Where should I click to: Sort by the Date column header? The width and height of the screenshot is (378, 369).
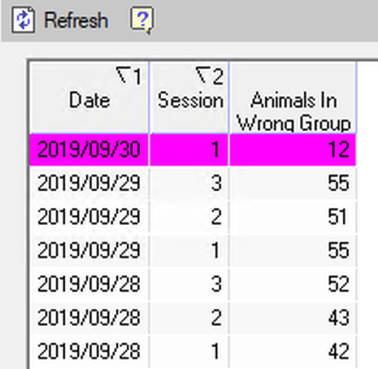(x=89, y=98)
